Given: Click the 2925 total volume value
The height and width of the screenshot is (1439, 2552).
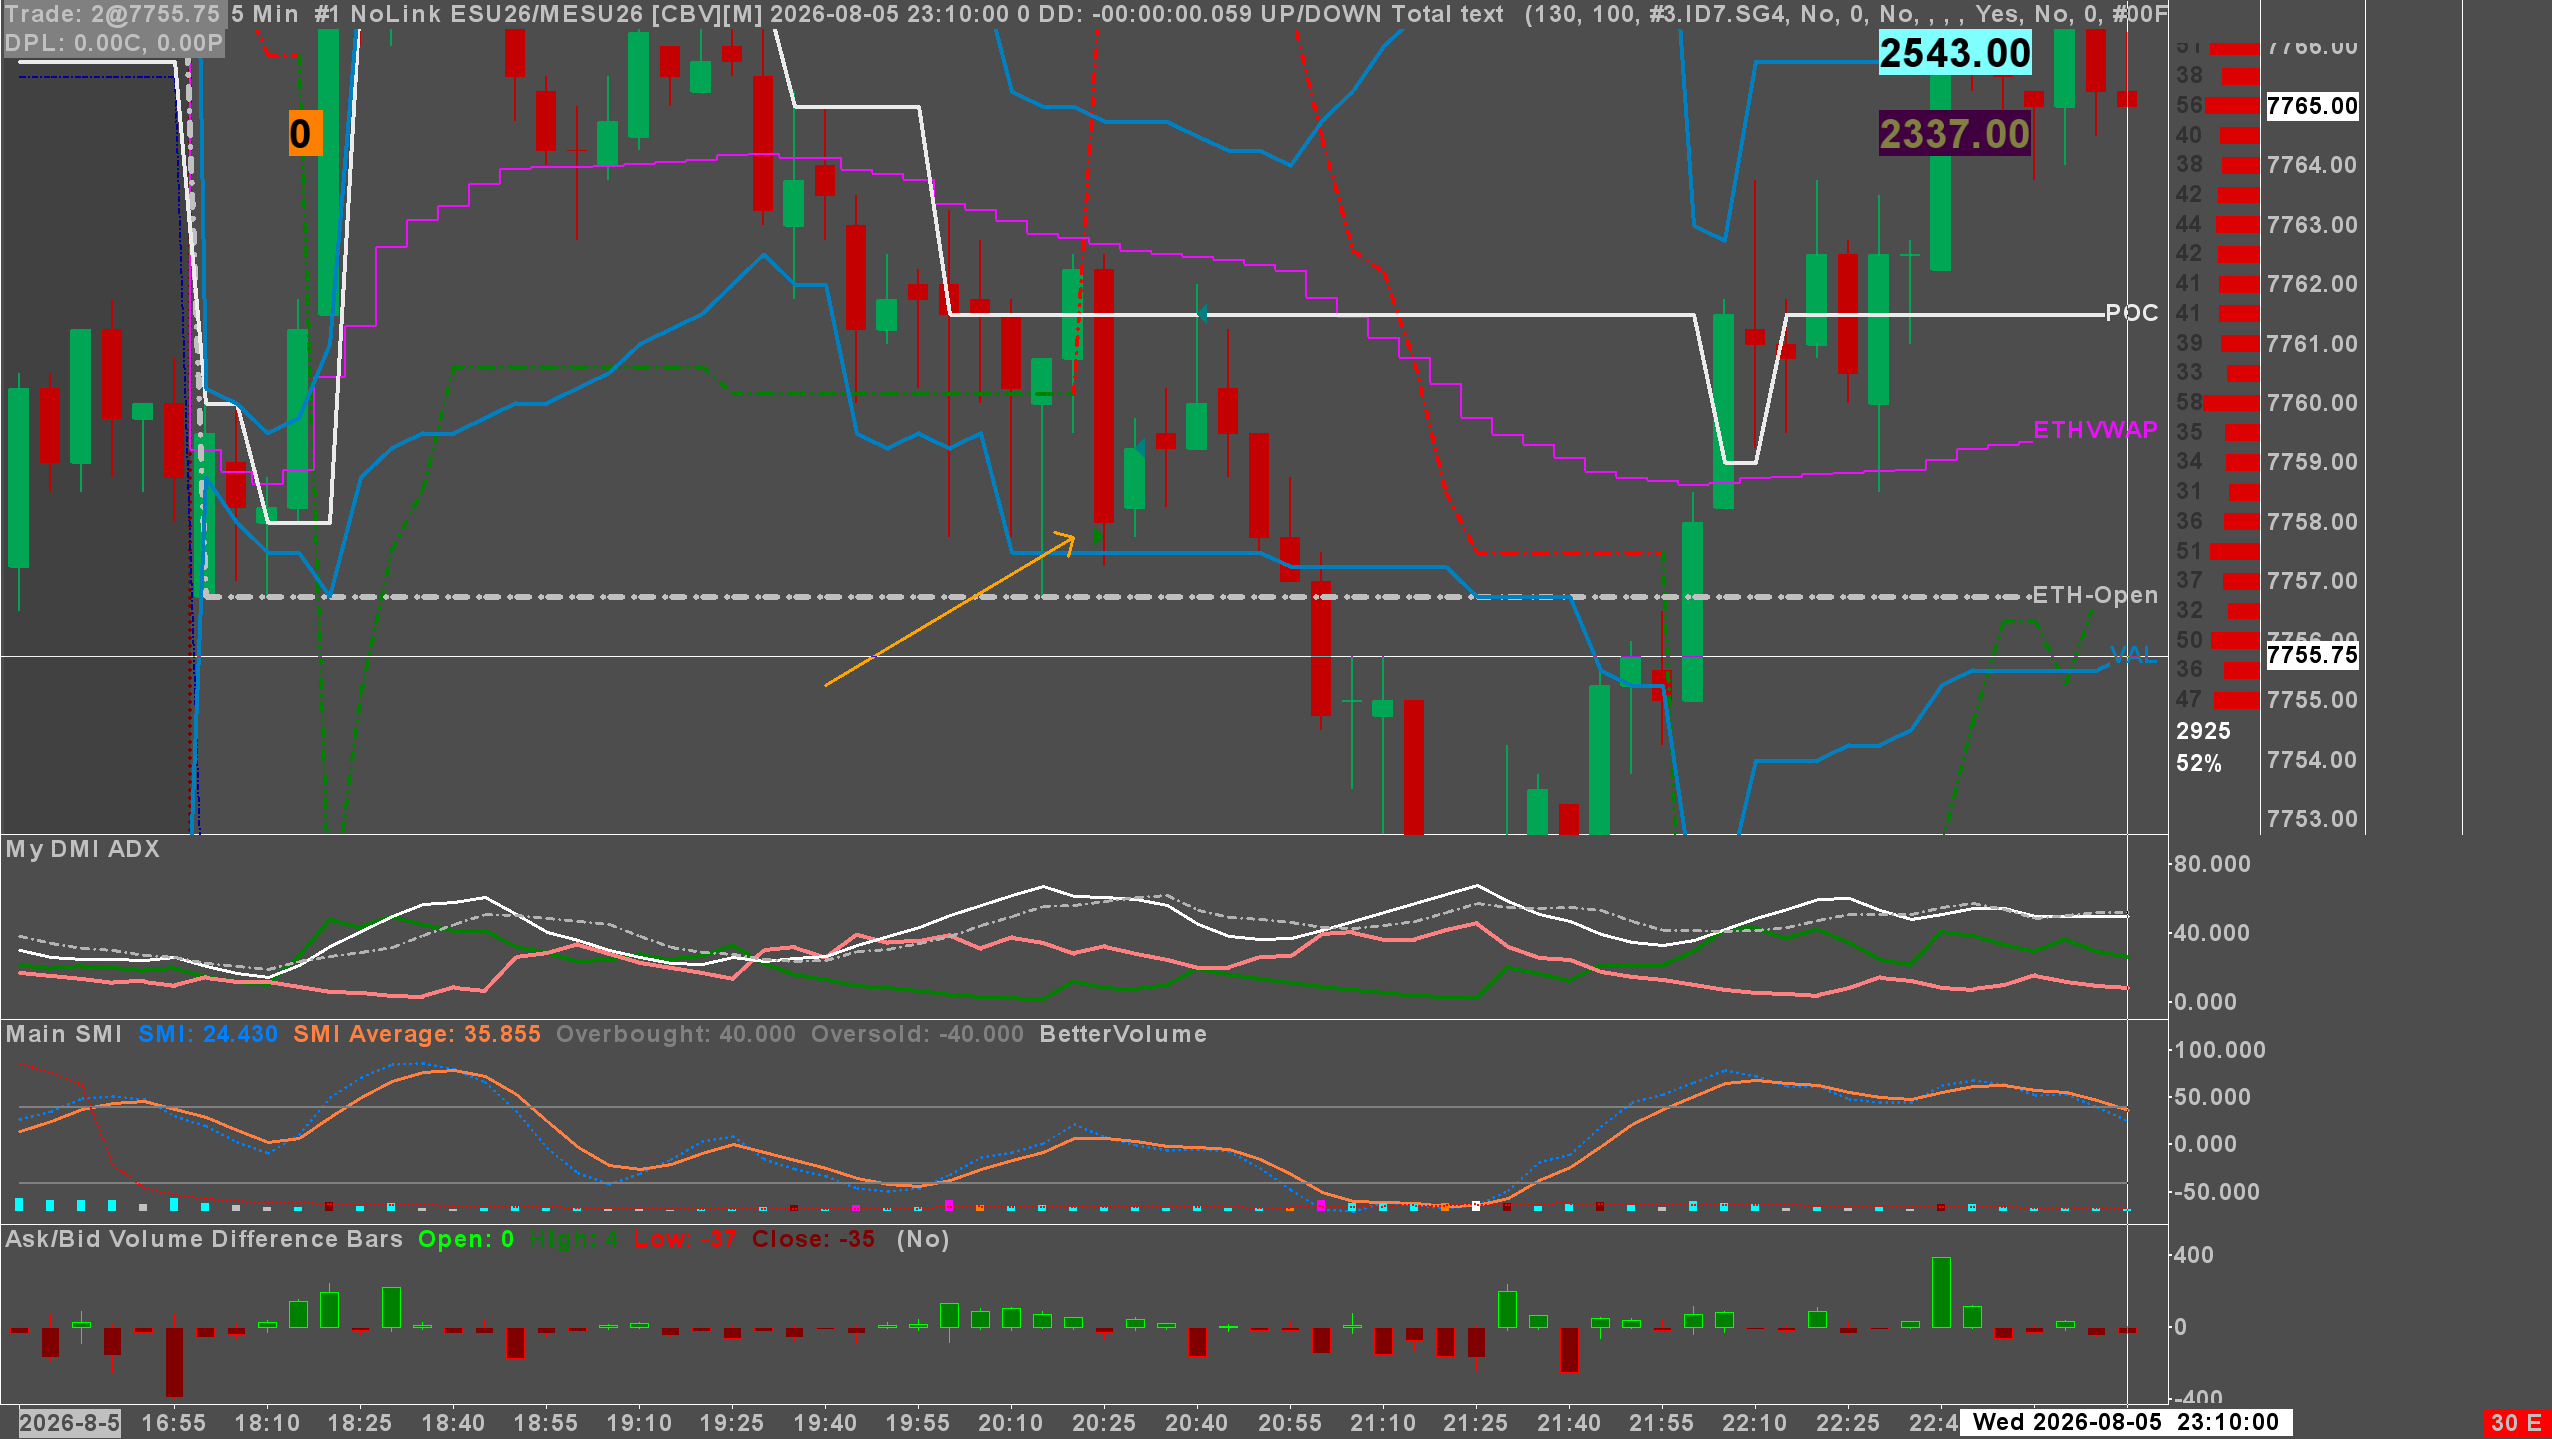Looking at the screenshot, I should click(x=2203, y=731).
